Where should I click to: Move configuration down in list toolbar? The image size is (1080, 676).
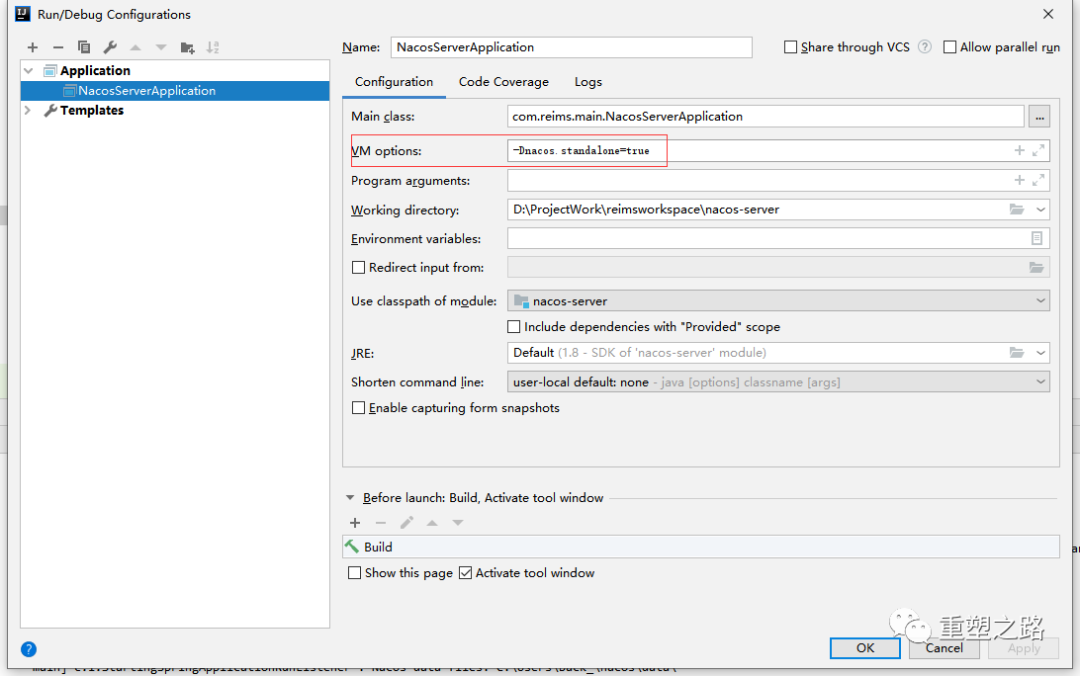[161, 48]
